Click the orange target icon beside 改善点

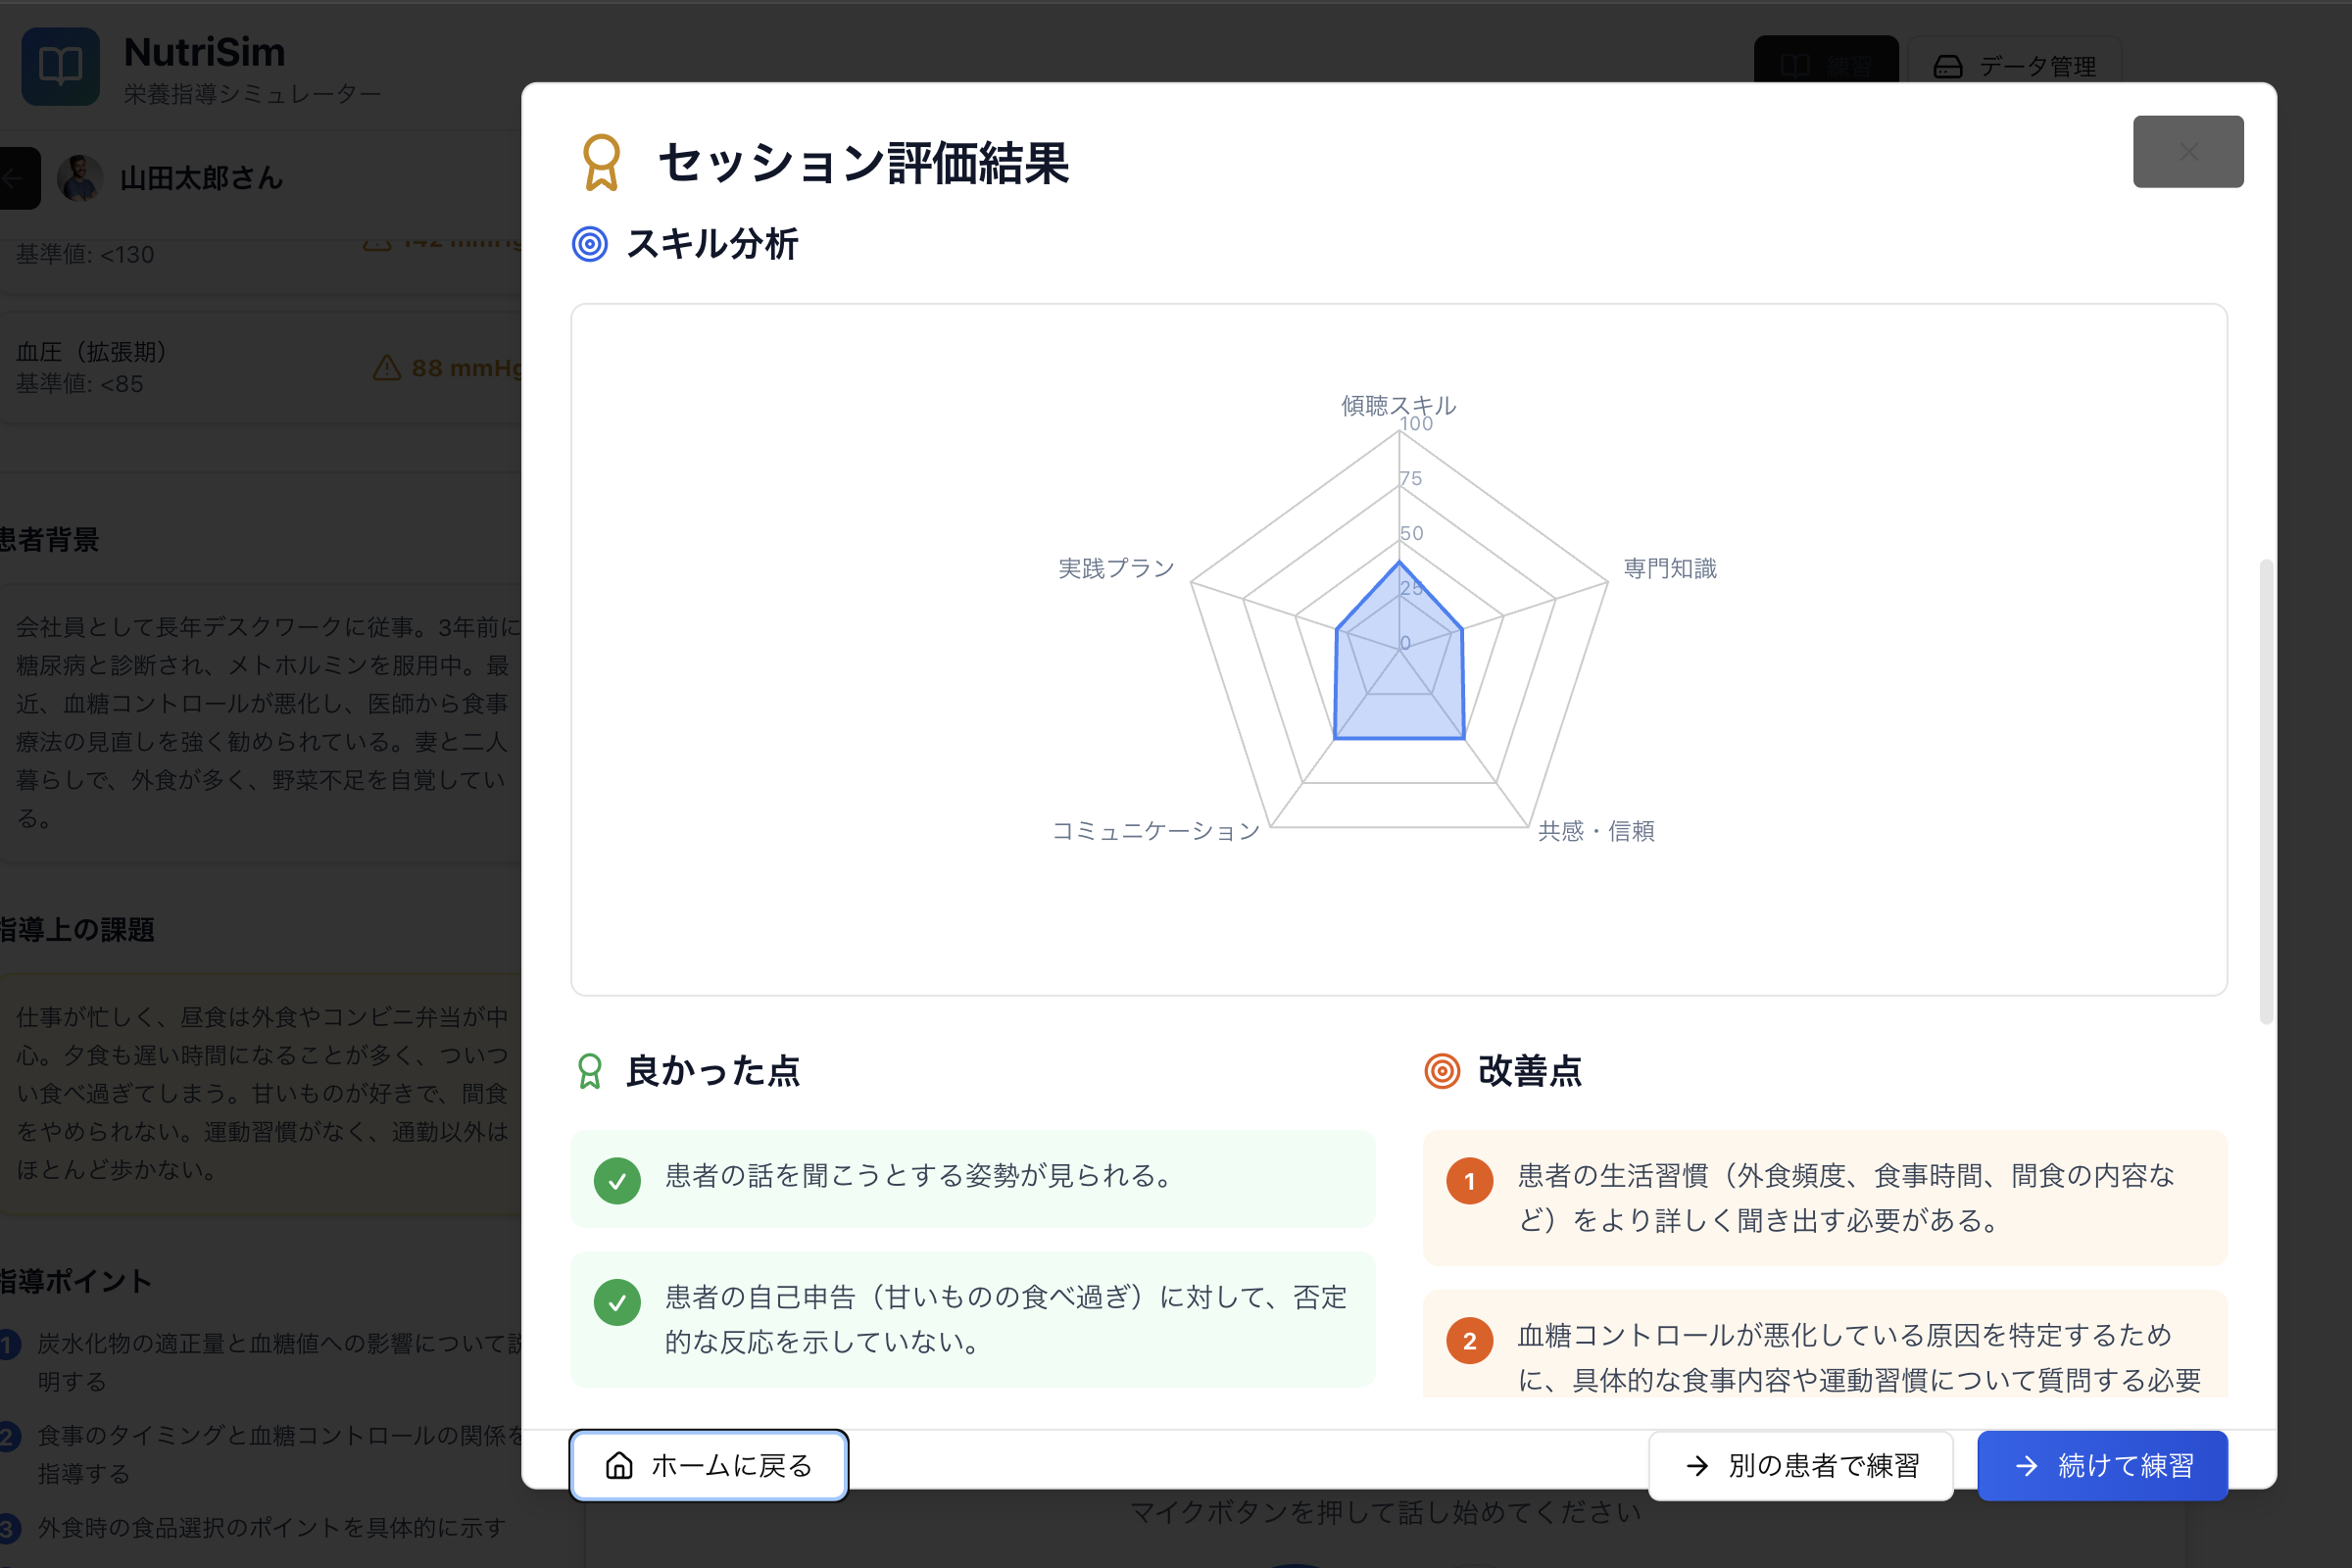(x=1441, y=1071)
